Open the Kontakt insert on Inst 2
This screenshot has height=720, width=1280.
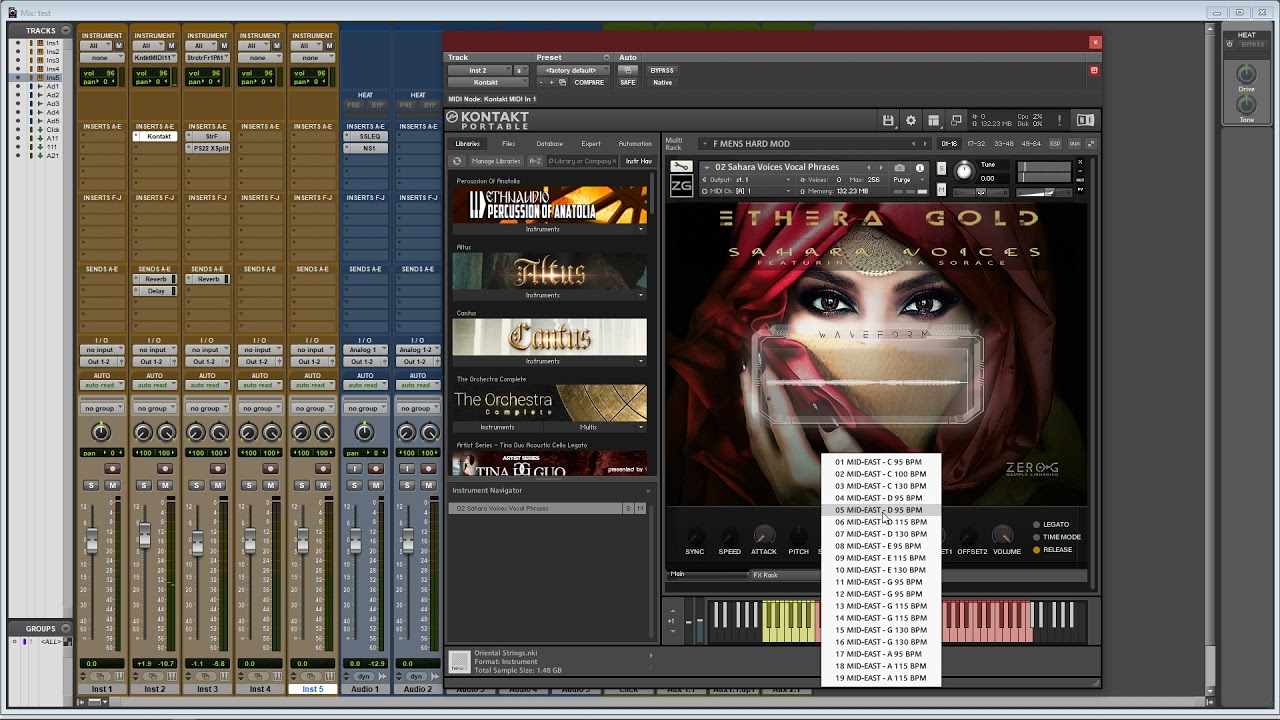(x=154, y=136)
